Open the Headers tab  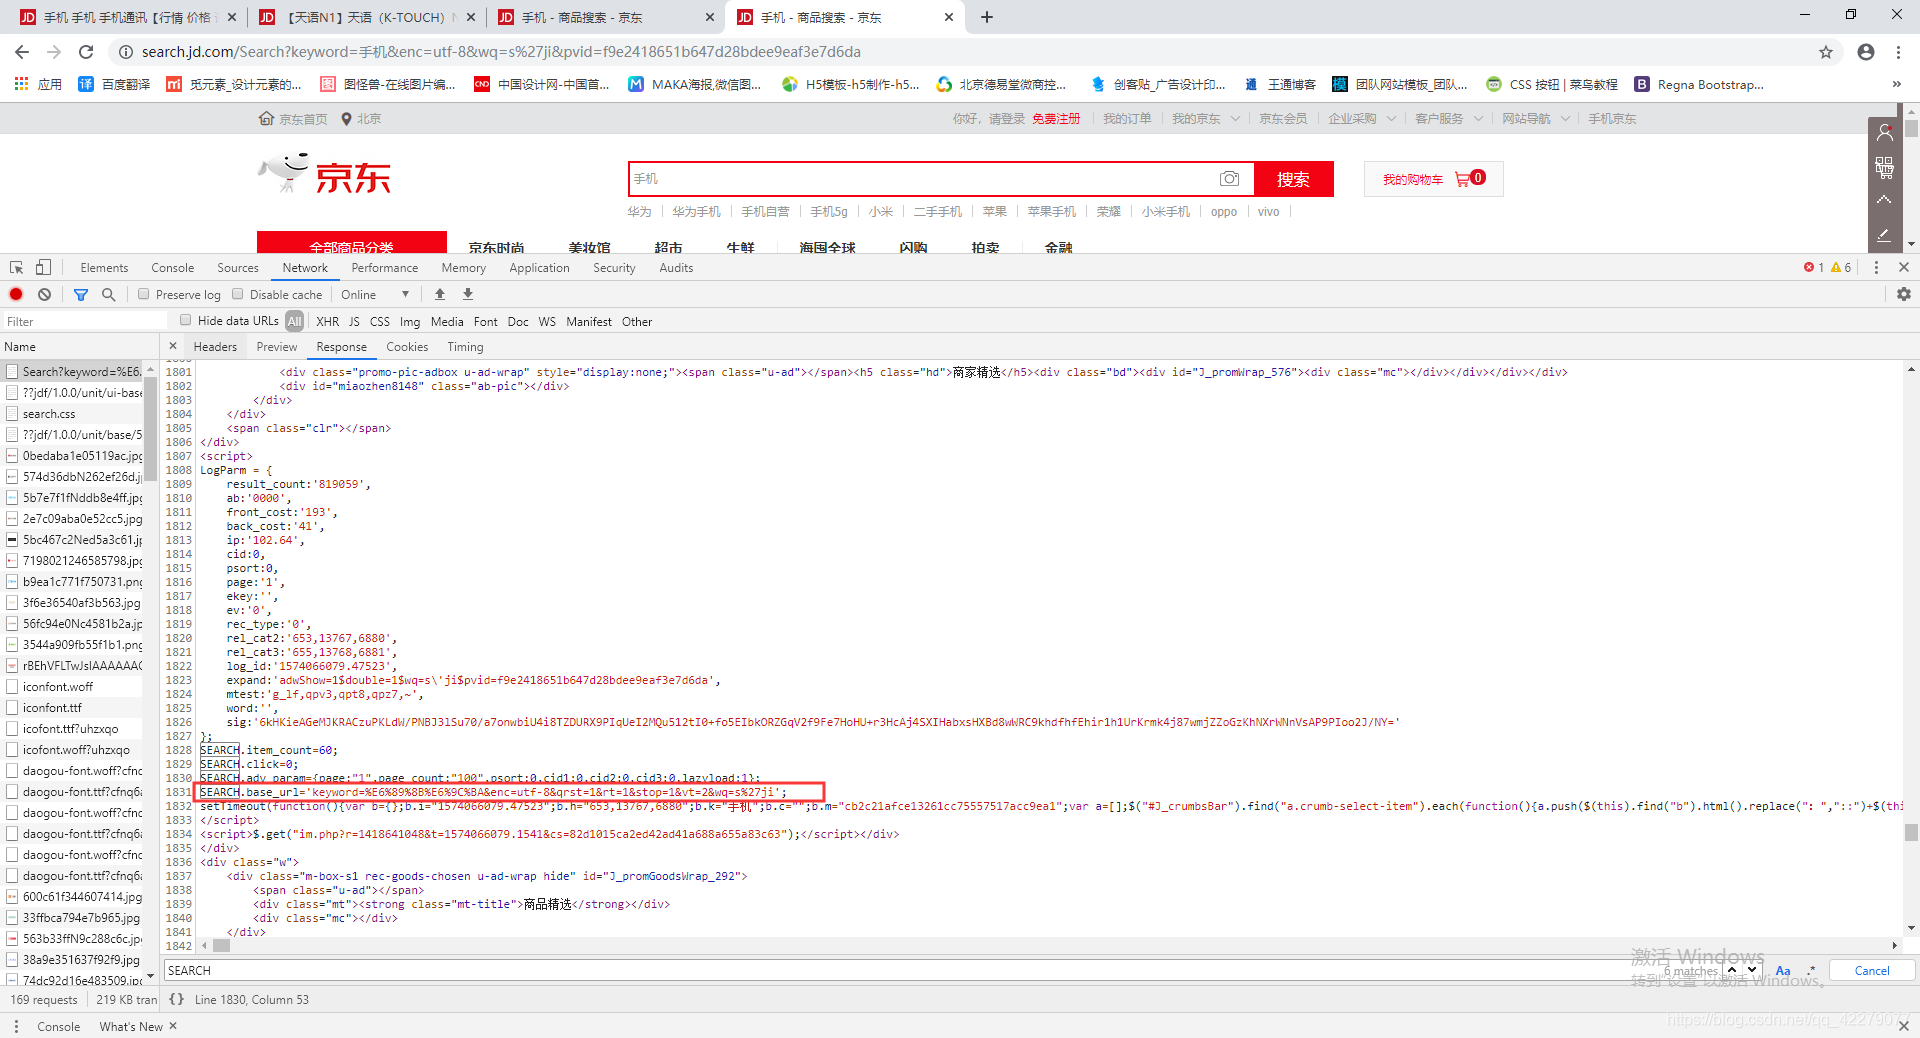coord(215,346)
